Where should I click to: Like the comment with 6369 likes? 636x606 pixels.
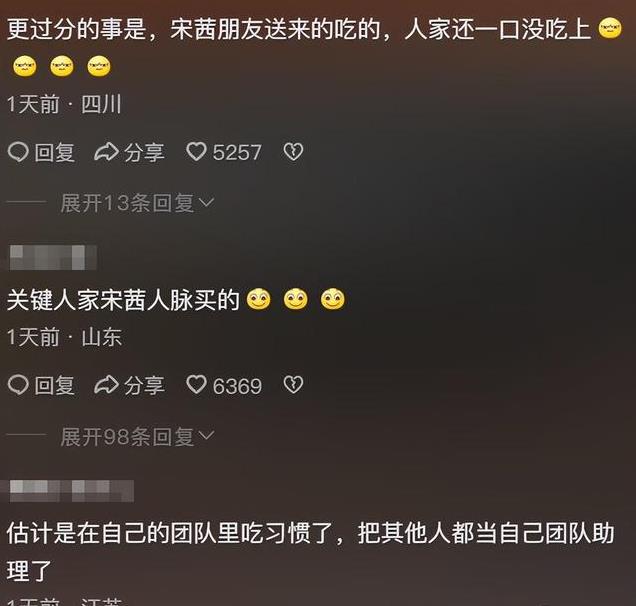click(x=196, y=385)
